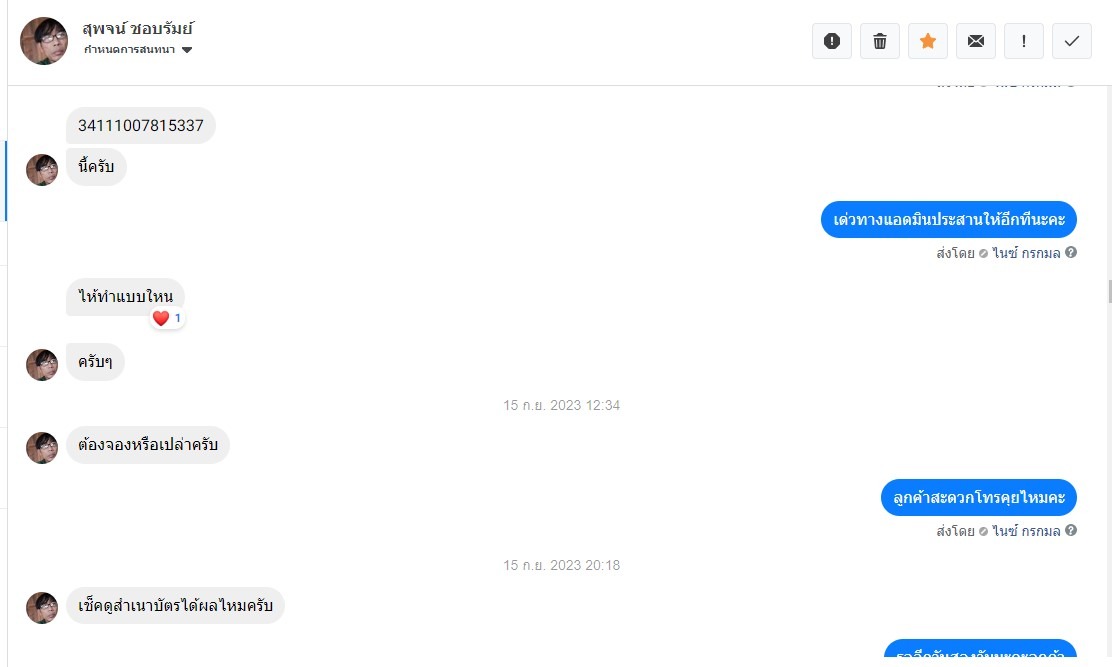
Task: Click the help icon beside the first sender label
Action: click(1071, 252)
